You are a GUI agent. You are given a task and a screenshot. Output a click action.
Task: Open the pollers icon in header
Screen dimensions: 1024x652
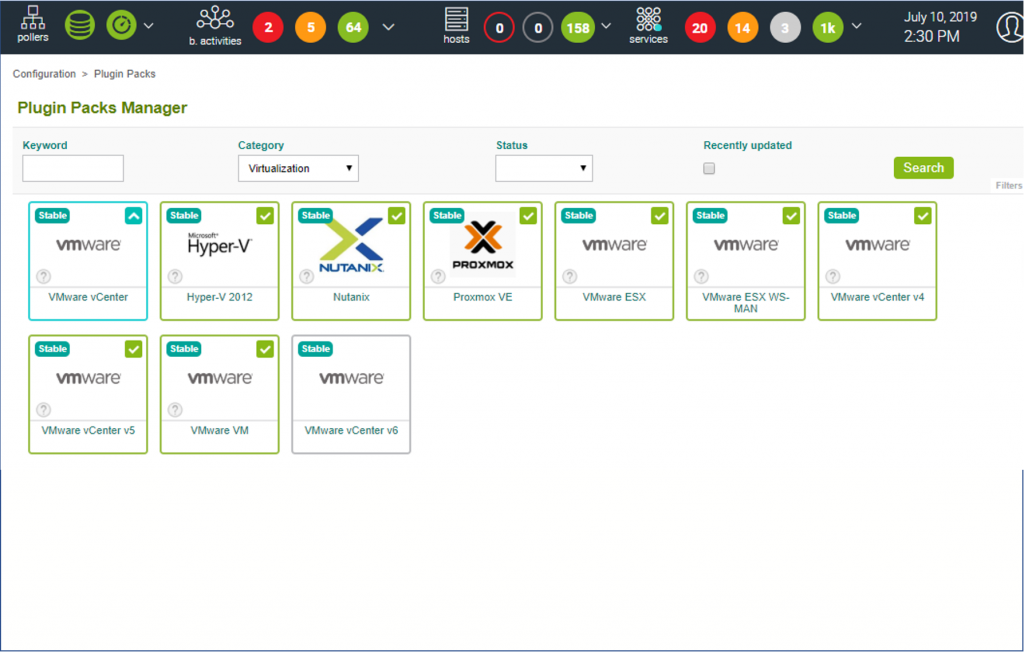[33, 24]
